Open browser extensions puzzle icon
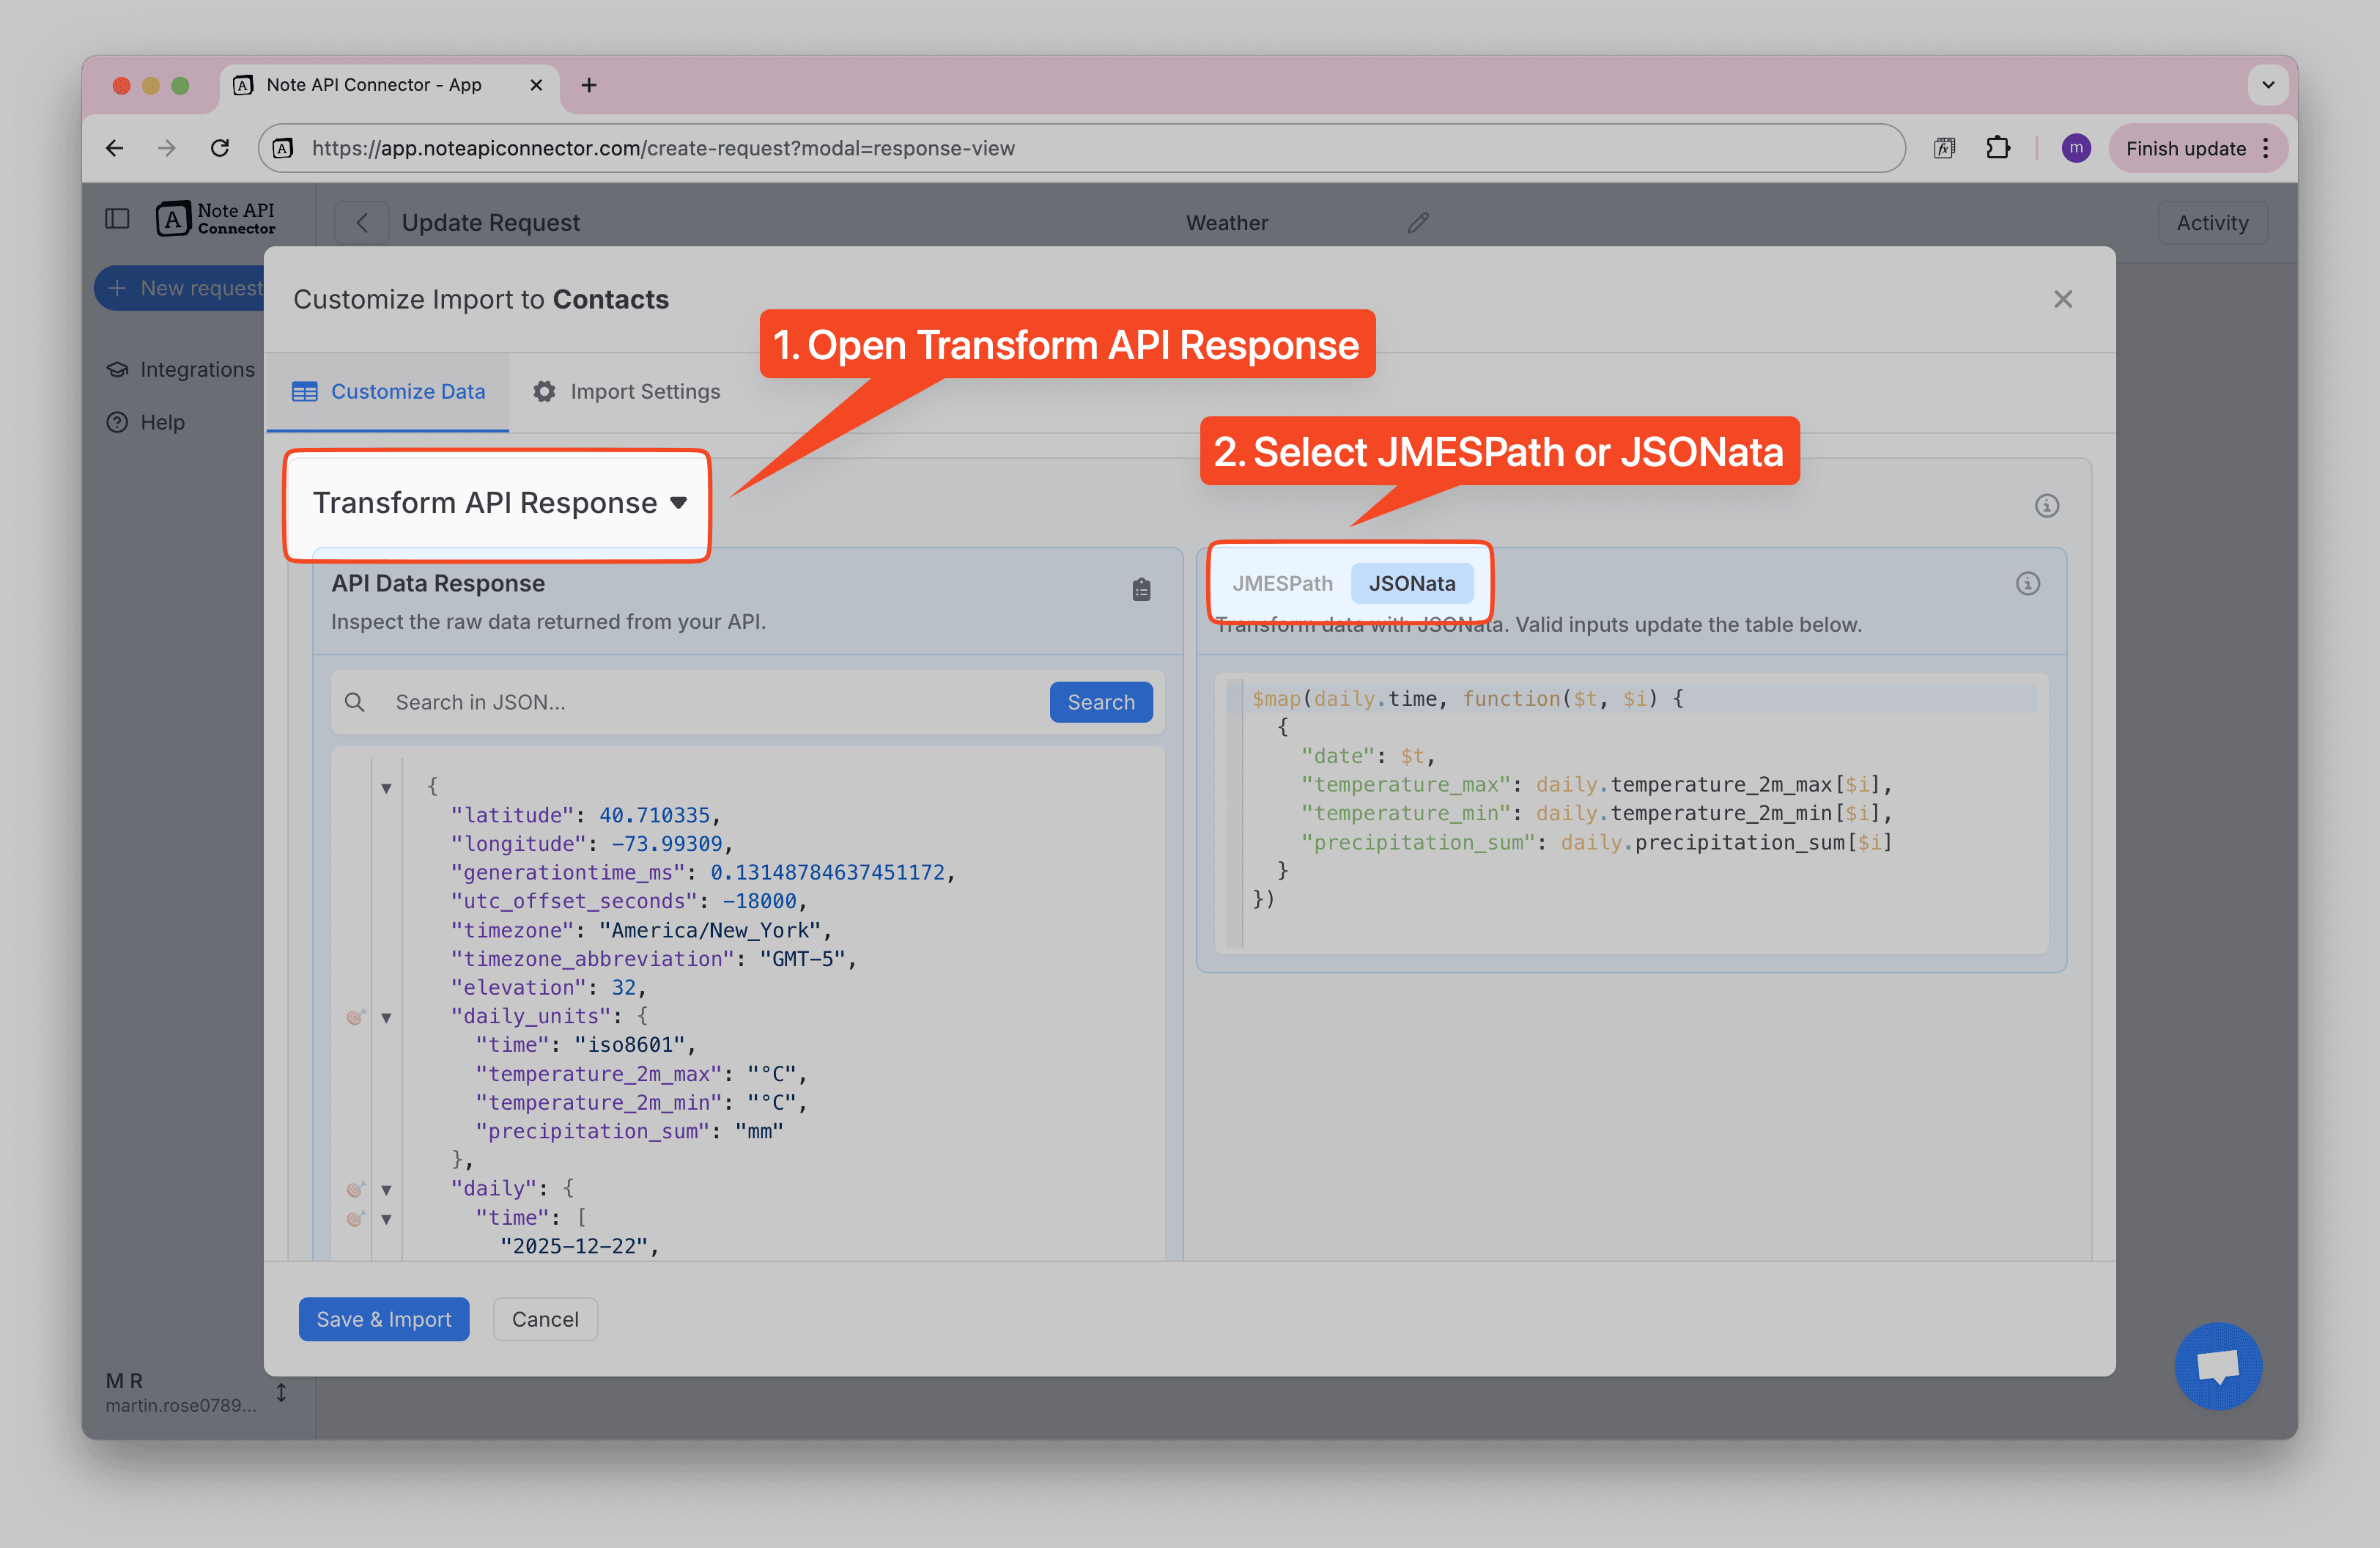 1997,148
